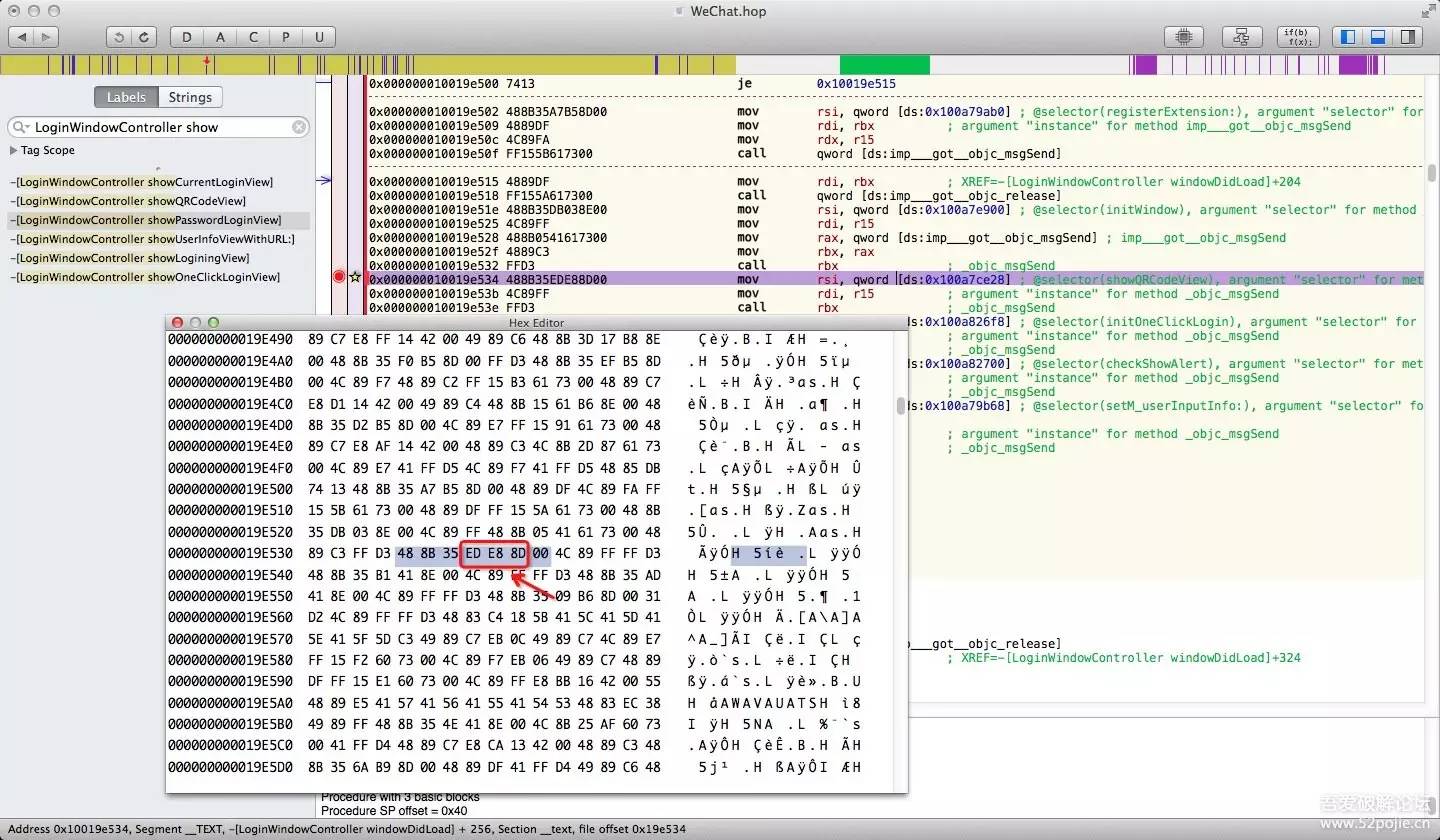Mark as Data with the D button
The width and height of the screenshot is (1440, 840).
click(187, 37)
